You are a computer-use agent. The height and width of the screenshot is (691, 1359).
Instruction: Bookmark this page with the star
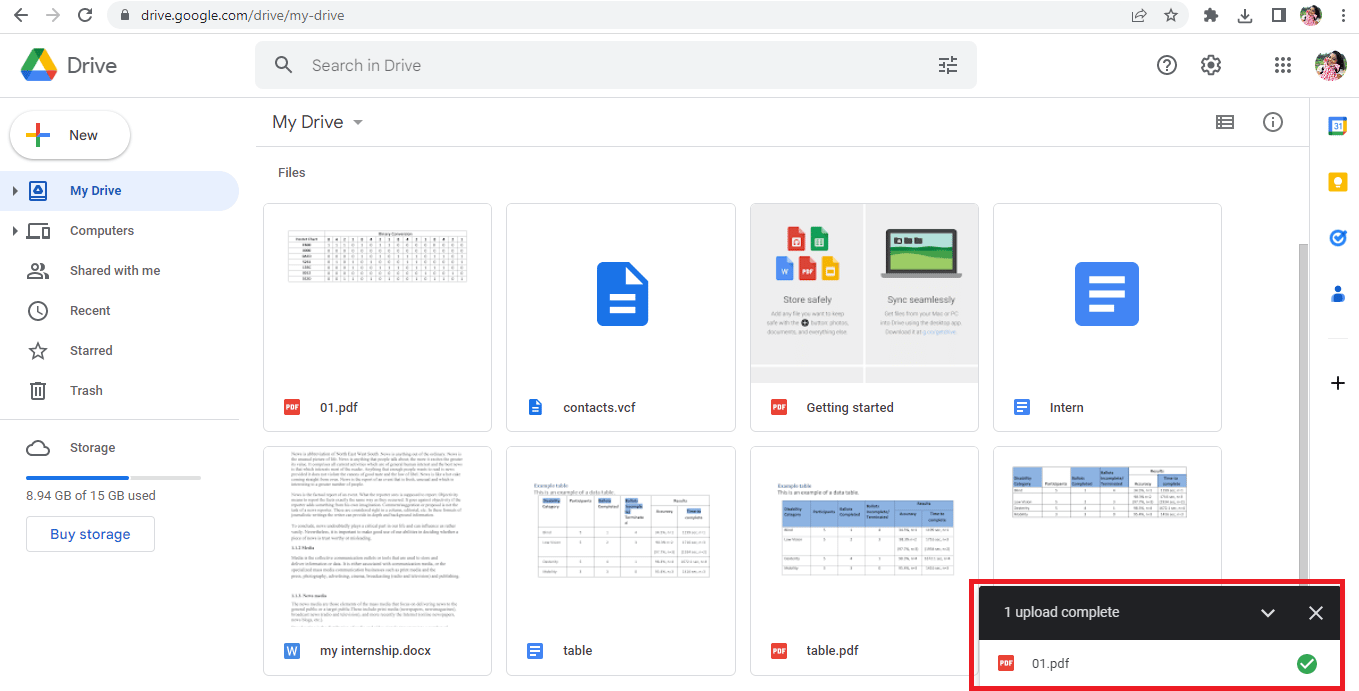tap(1171, 15)
